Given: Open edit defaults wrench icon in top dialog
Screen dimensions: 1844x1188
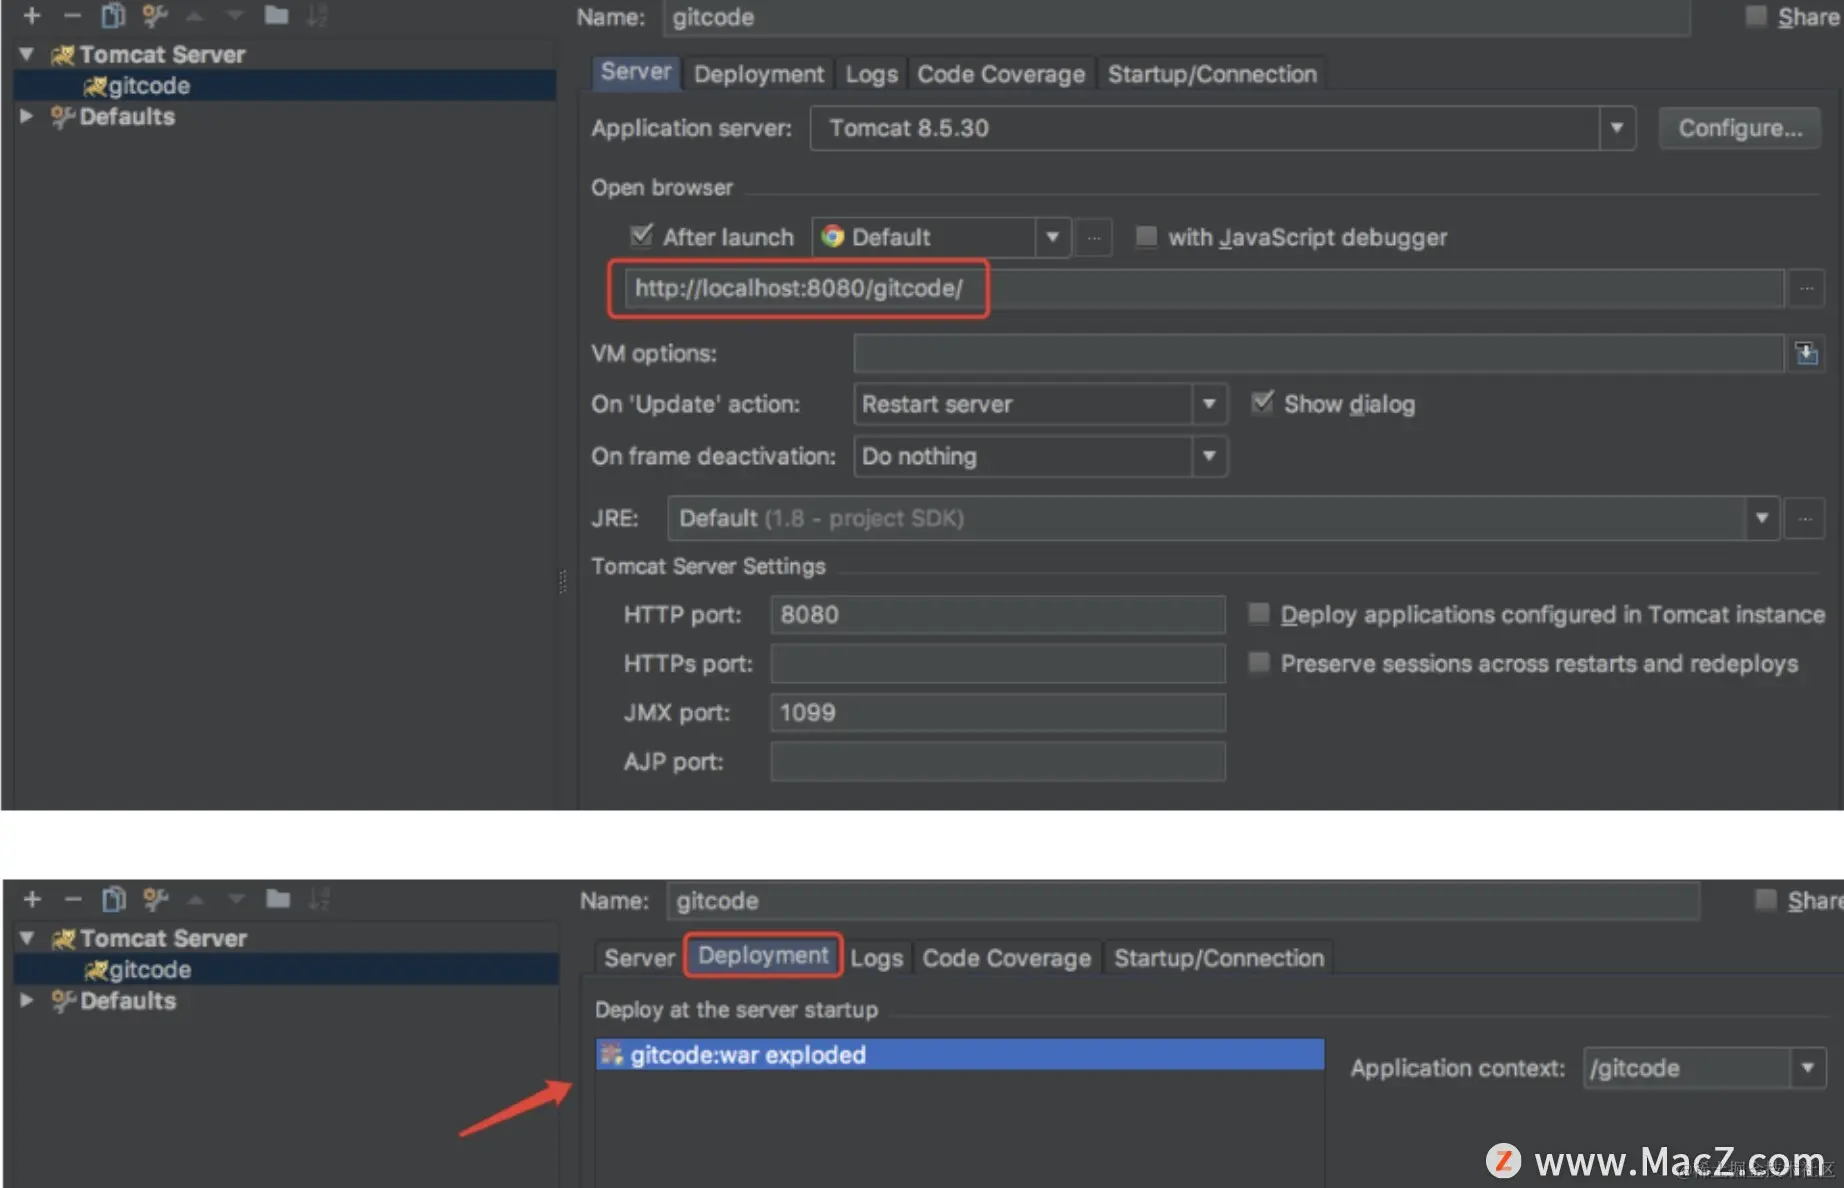Looking at the screenshot, I should [x=154, y=15].
